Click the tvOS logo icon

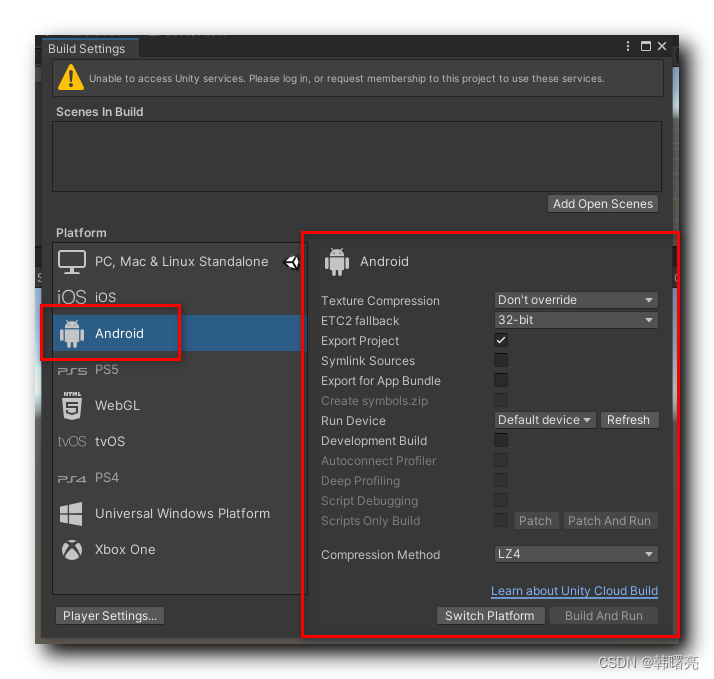(x=71, y=441)
